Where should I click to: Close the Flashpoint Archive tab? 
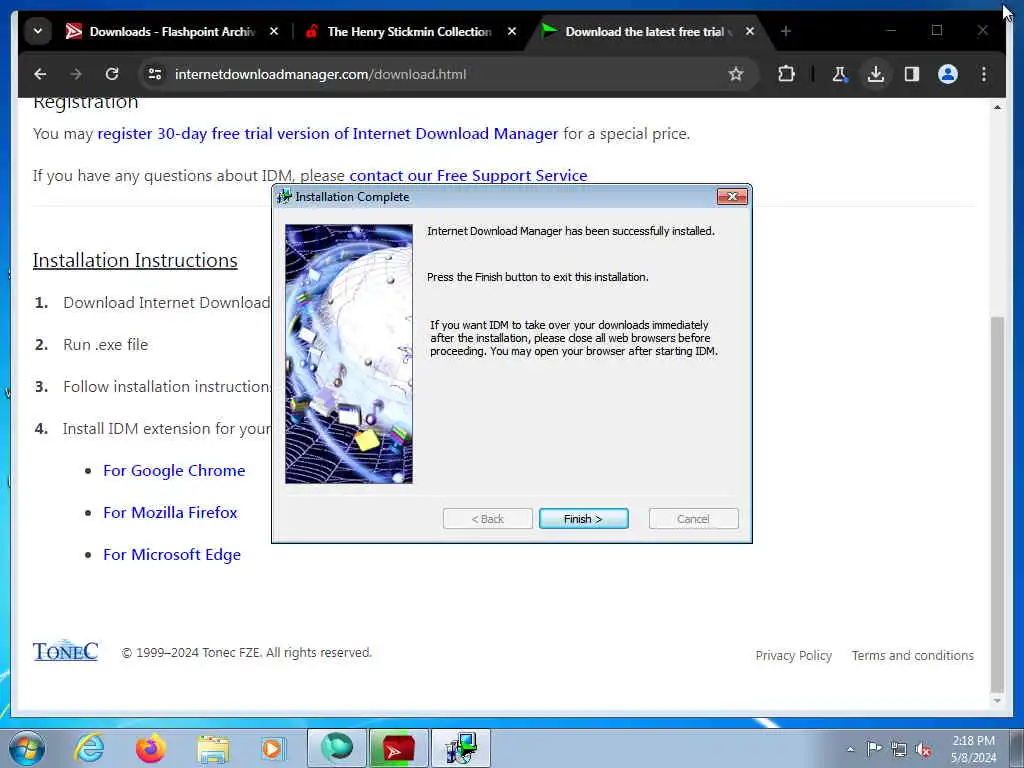(x=274, y=31)
